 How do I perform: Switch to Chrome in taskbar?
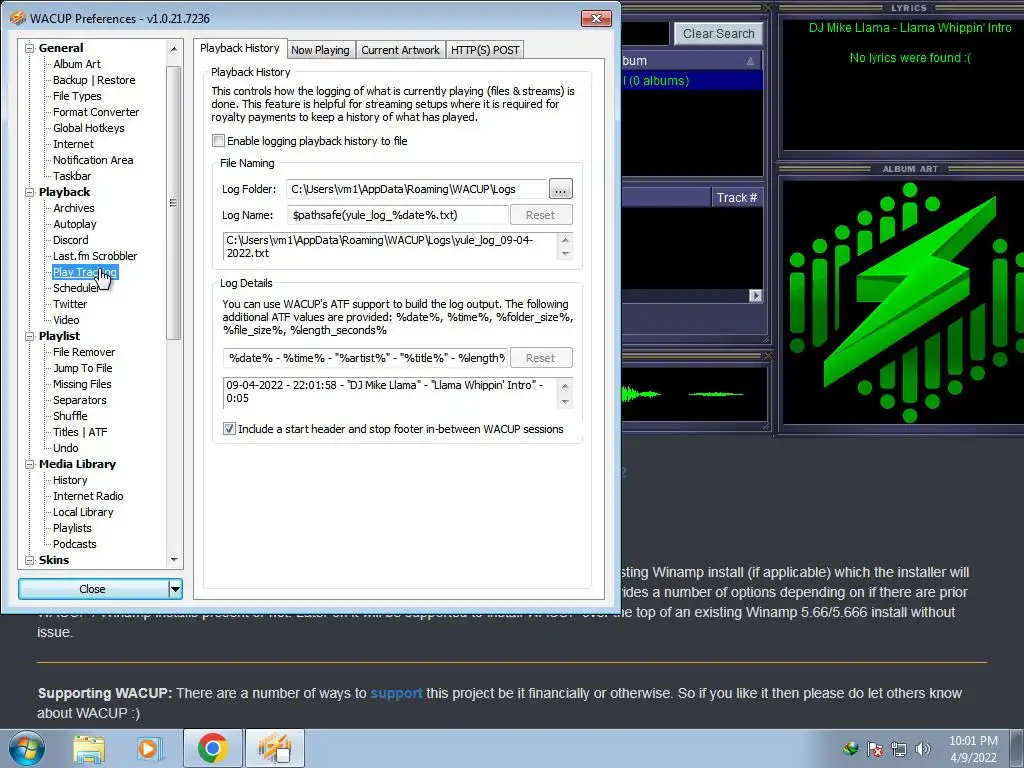point(212,748)
